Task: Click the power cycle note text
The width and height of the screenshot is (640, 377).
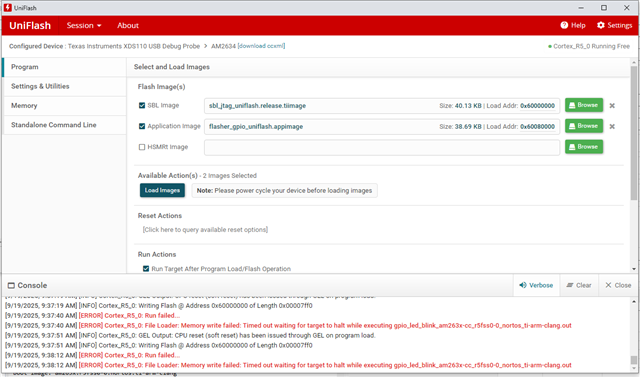Action: (284, 191)
